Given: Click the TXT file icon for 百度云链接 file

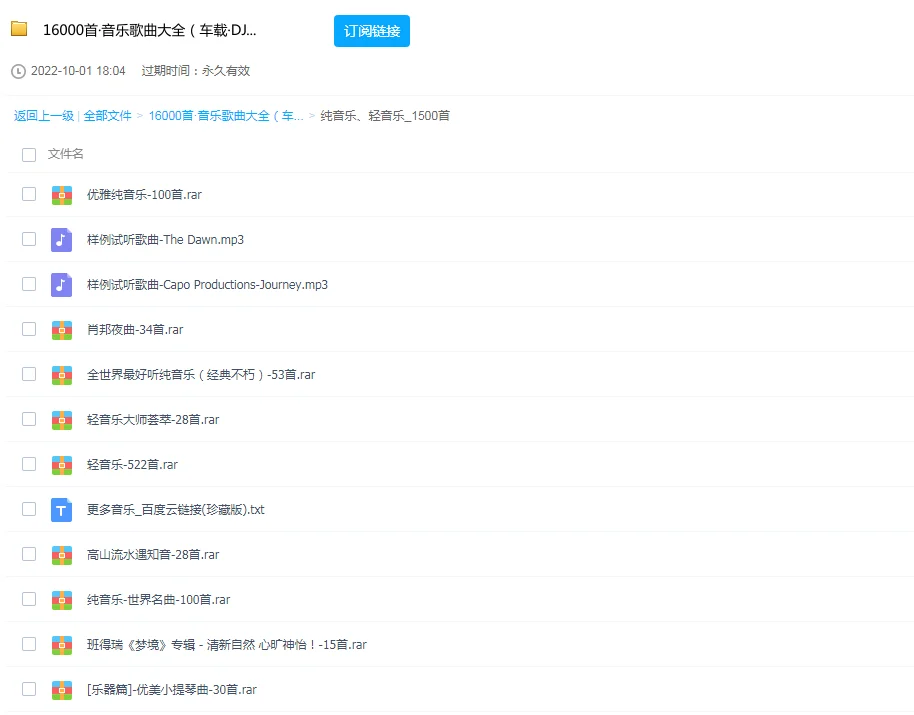Looking at the screenshot, I should (x=62, y=509).
